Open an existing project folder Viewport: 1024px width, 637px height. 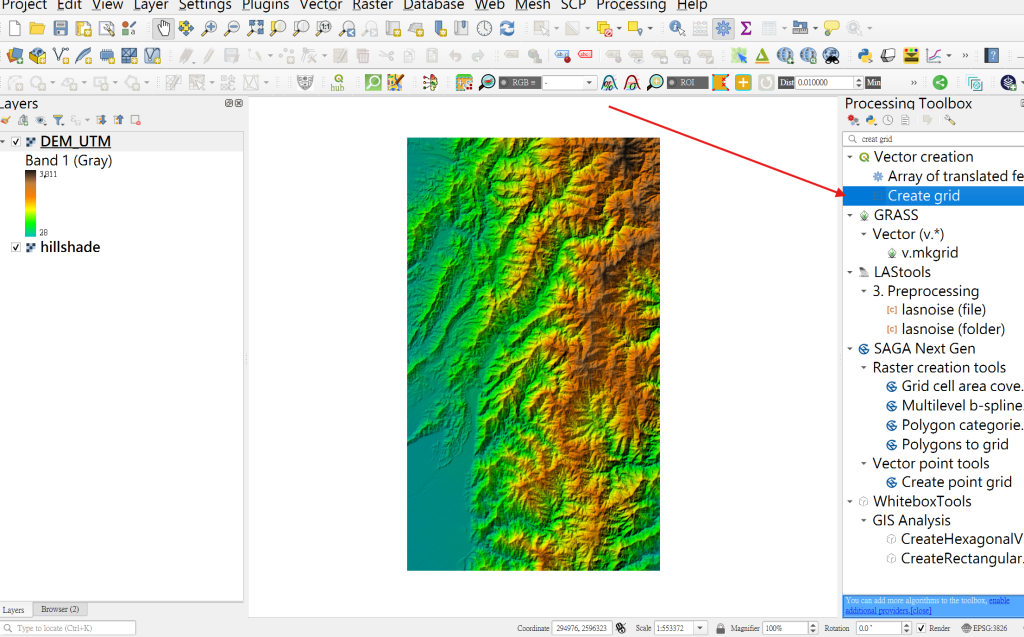[37, 28]
